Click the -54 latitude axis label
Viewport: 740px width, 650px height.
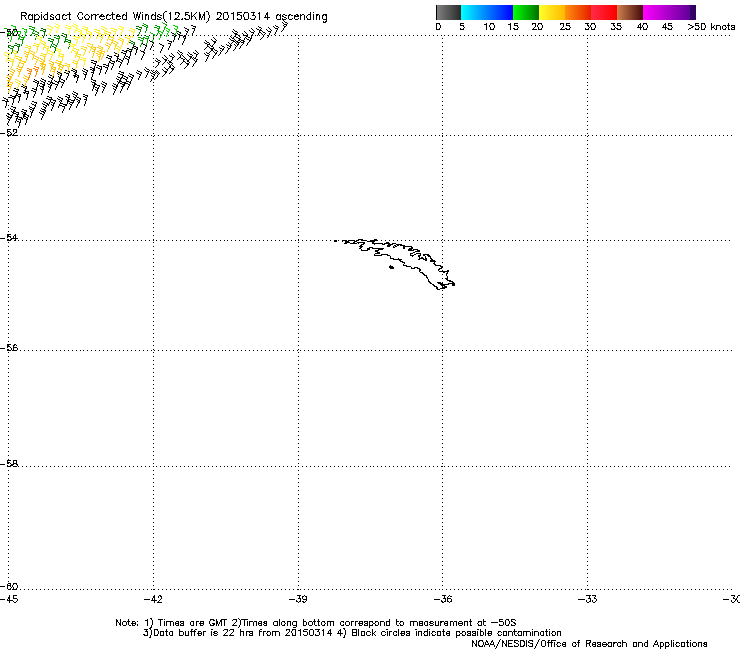click(x=9, y=237)
